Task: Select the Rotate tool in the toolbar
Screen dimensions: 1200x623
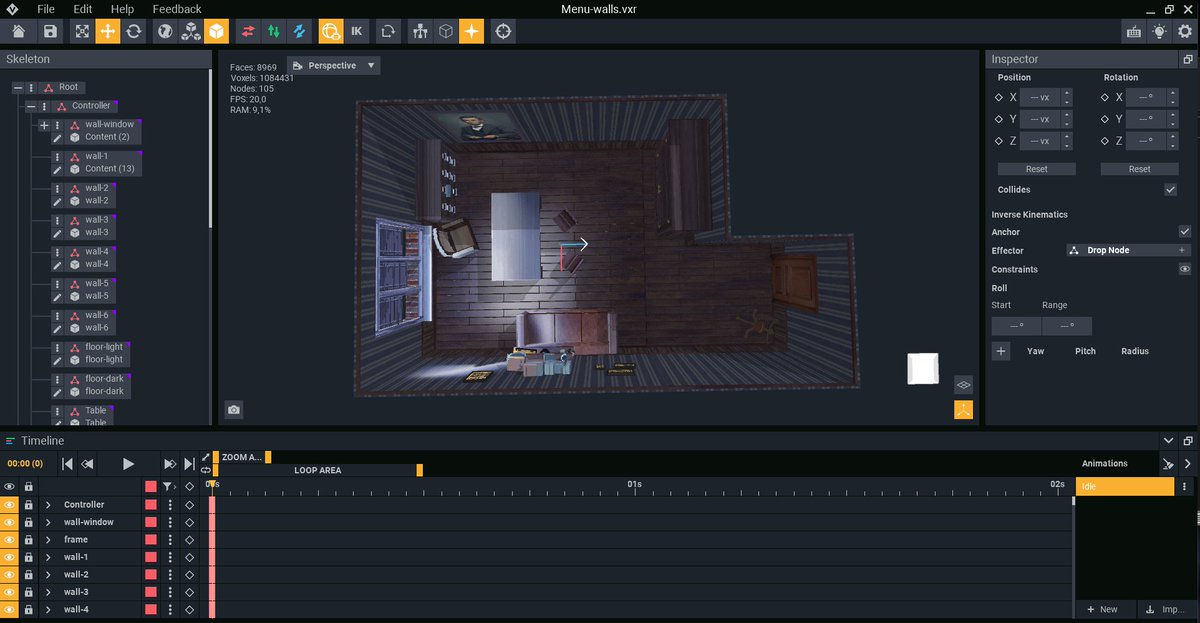Action: [135, 31]
